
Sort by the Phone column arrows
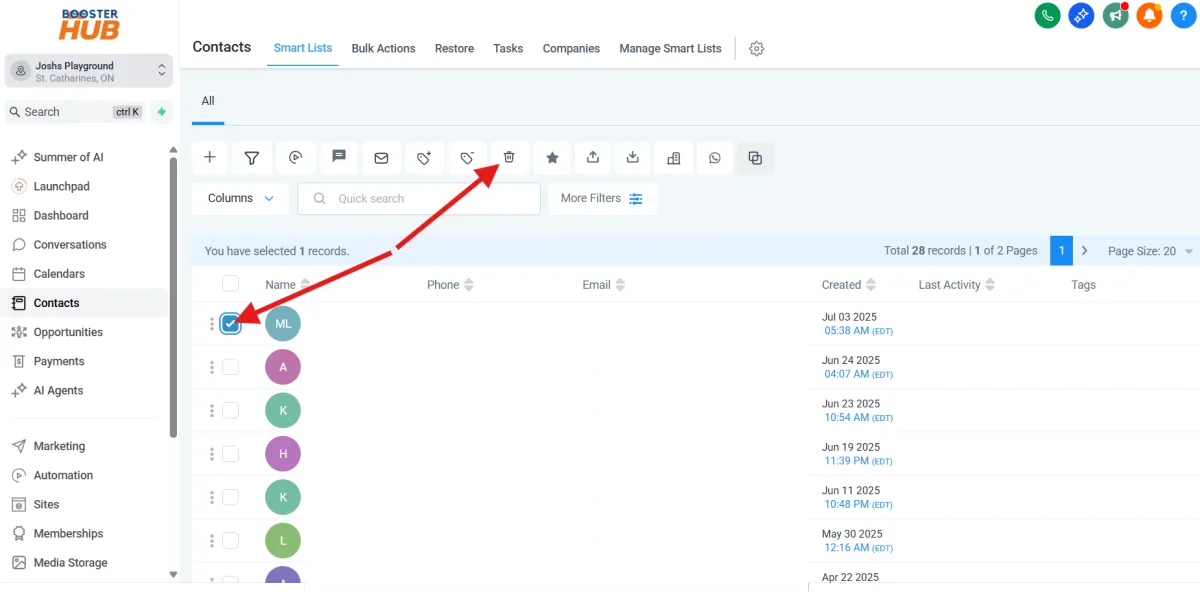click(x=468, y=285)
